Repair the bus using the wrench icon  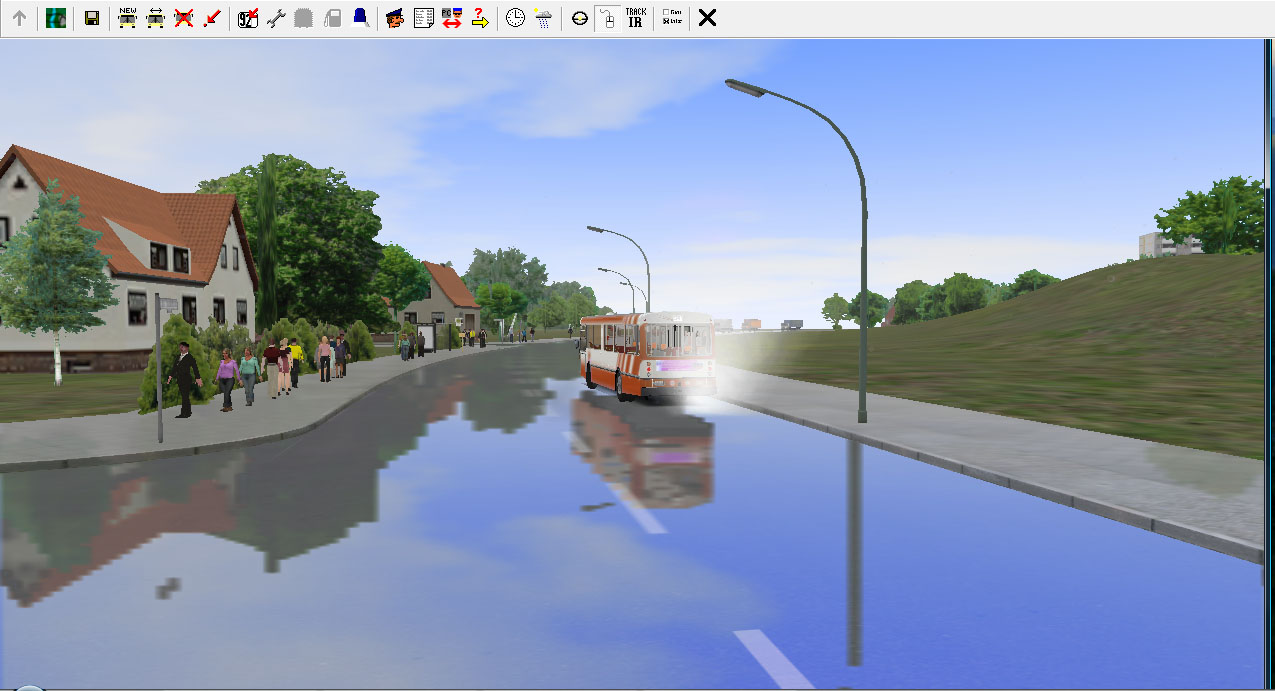276,18
